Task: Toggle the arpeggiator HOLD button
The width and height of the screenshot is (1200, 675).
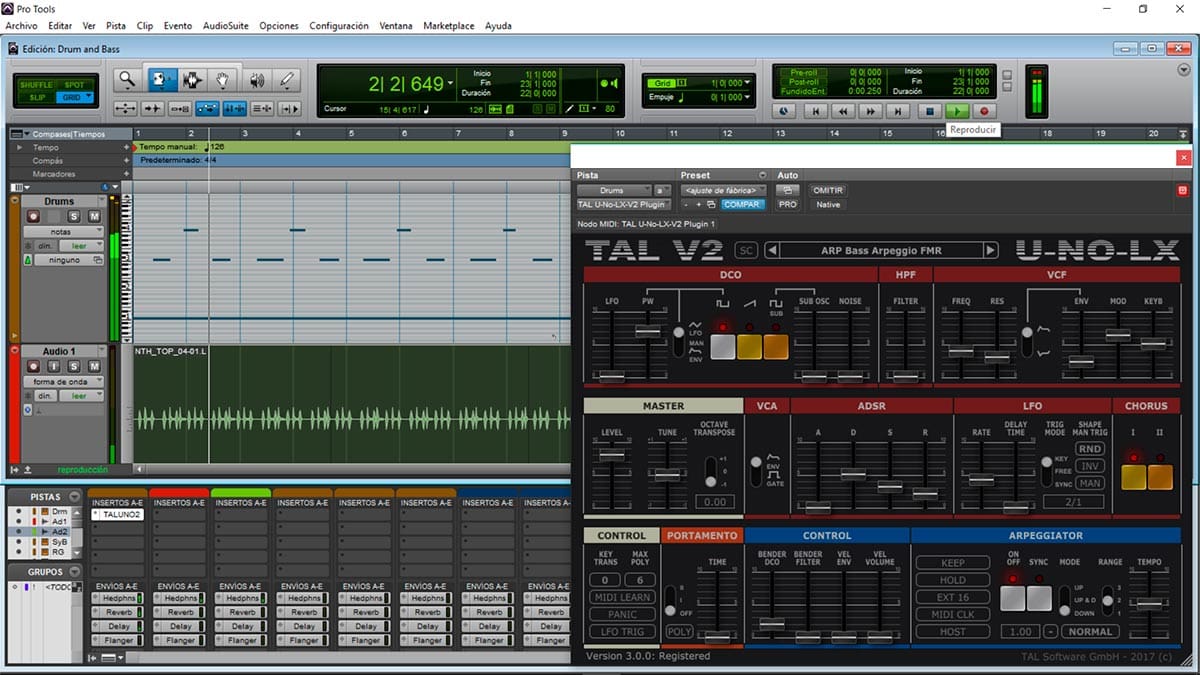Action: click(953, 580)
